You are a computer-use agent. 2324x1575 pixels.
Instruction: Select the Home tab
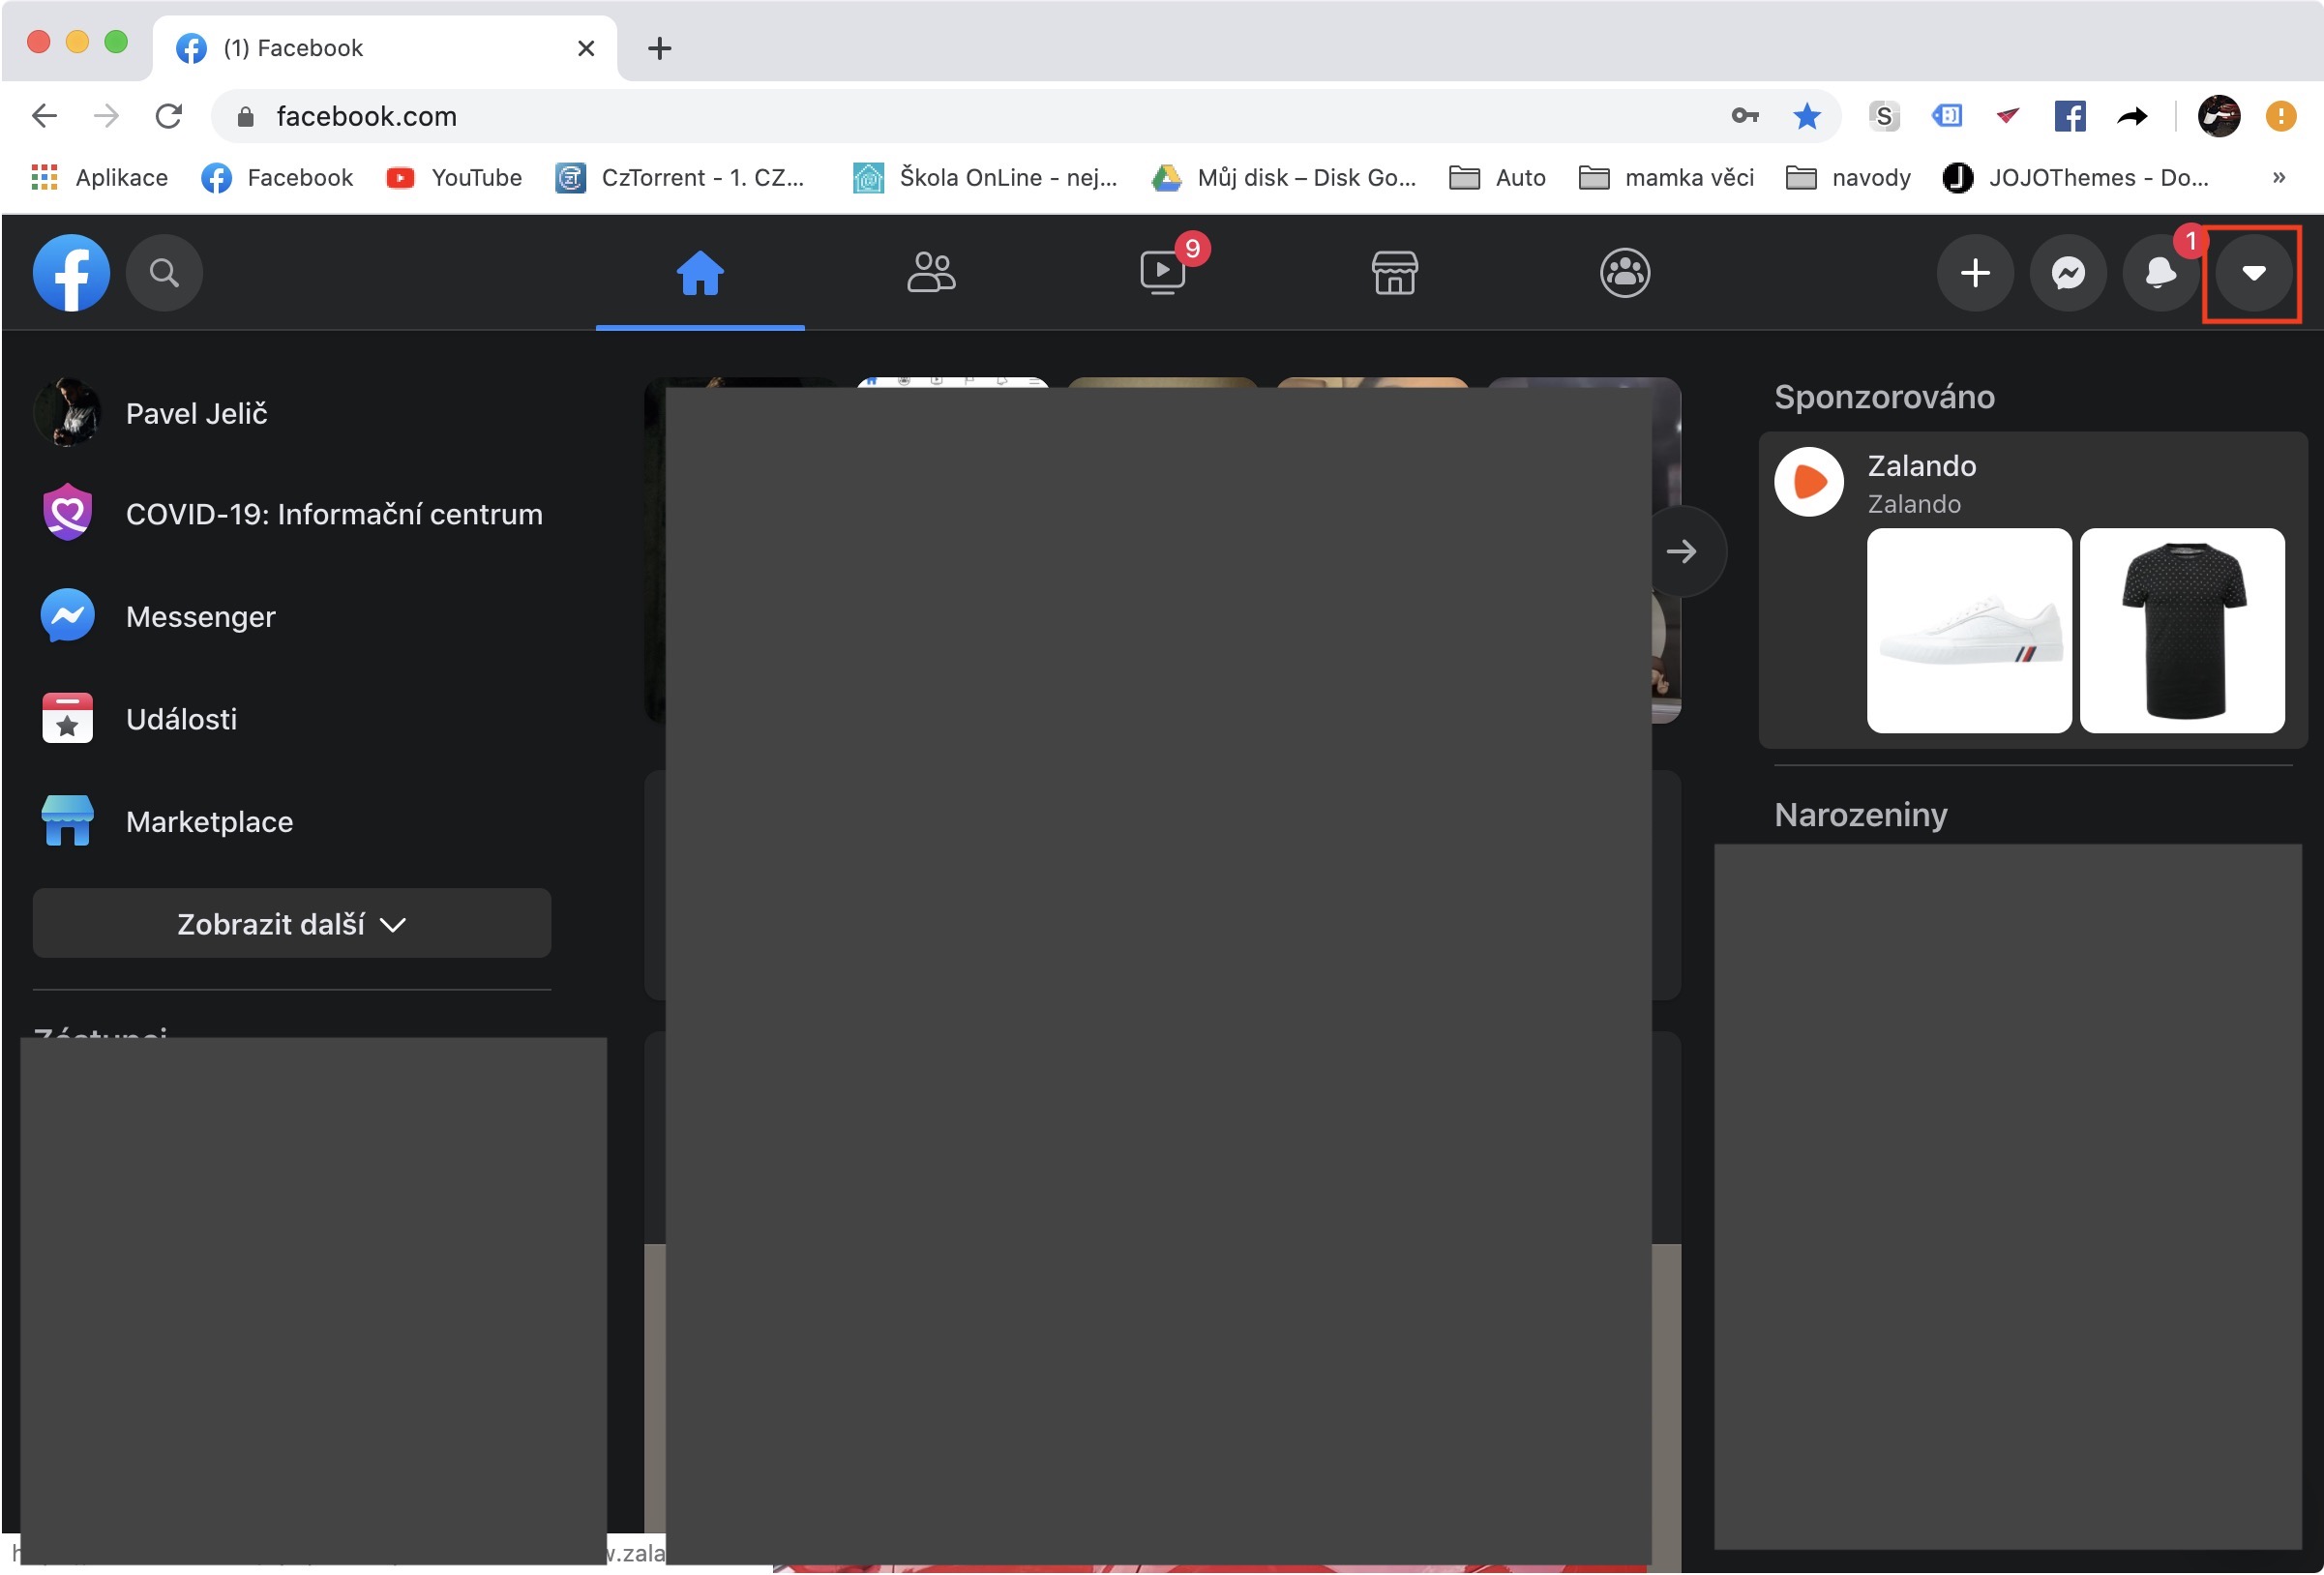tap(700, 272)
